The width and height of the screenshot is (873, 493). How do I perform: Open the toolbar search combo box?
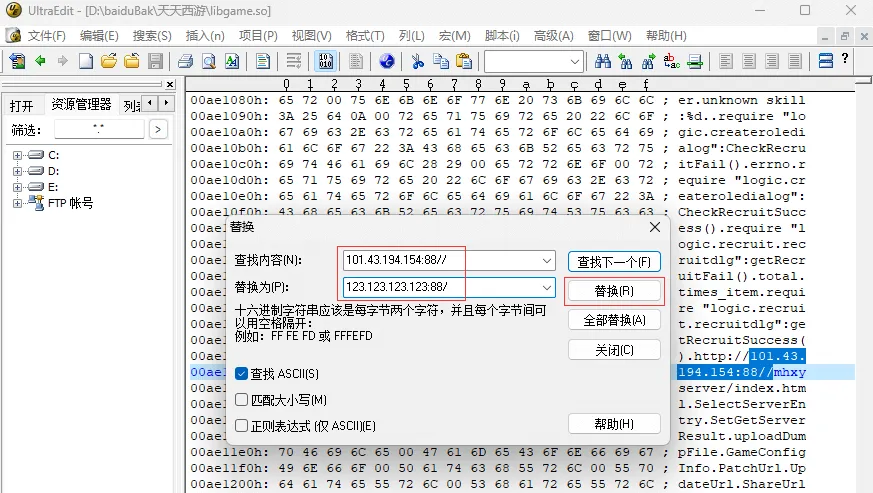coord(534,61)
